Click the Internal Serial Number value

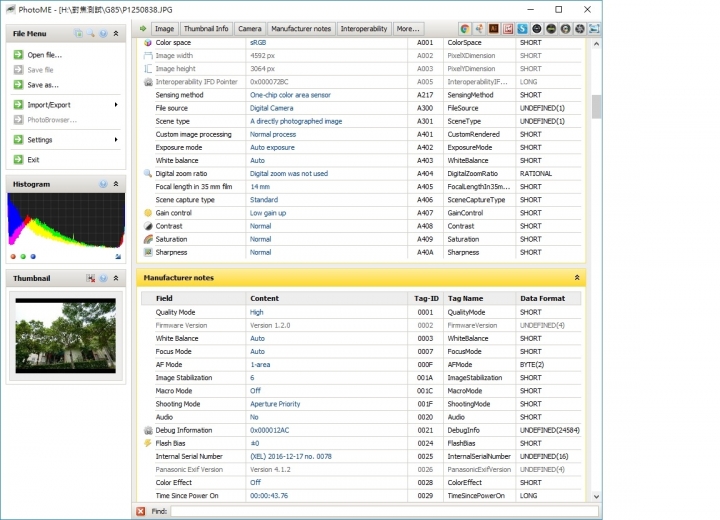click(291, 457)
